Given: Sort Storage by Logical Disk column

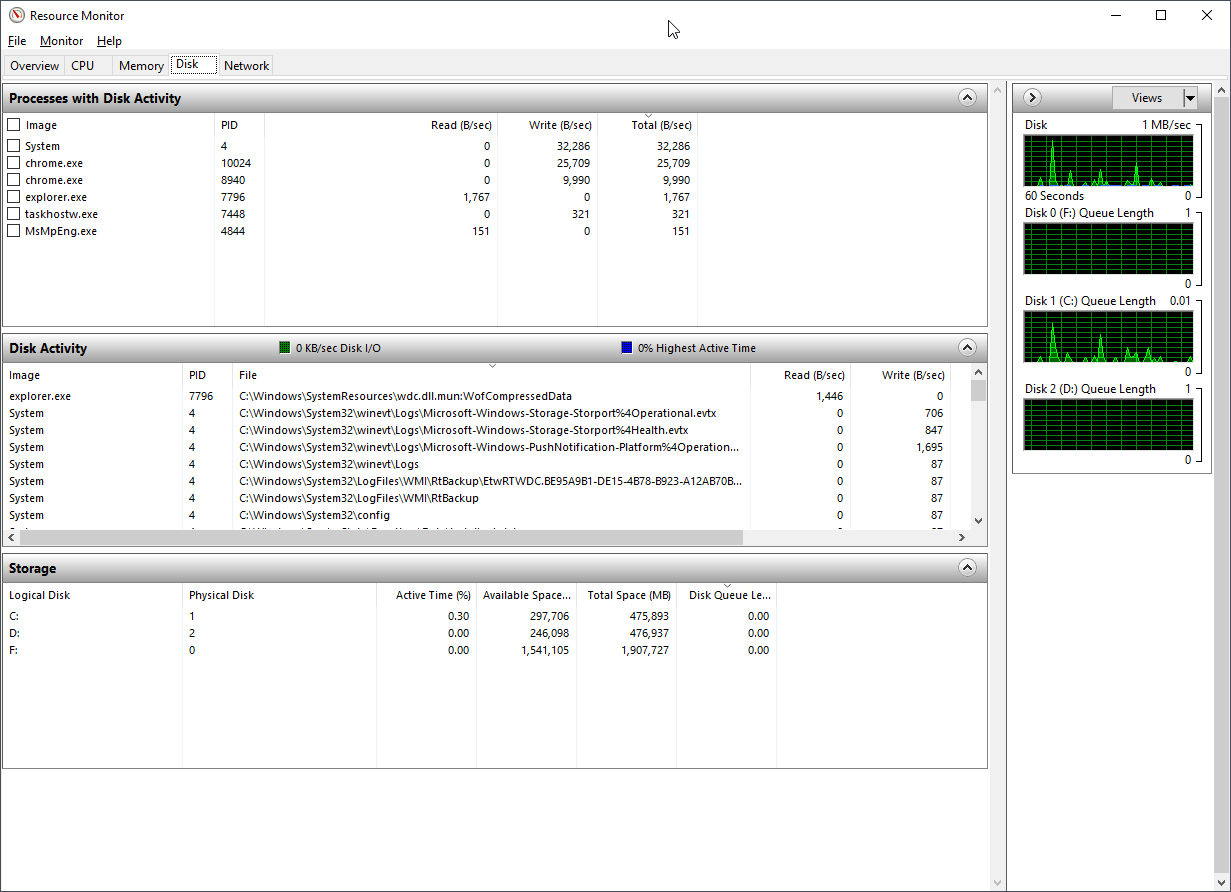Looking at the screenshot, I should pos(92,595).
